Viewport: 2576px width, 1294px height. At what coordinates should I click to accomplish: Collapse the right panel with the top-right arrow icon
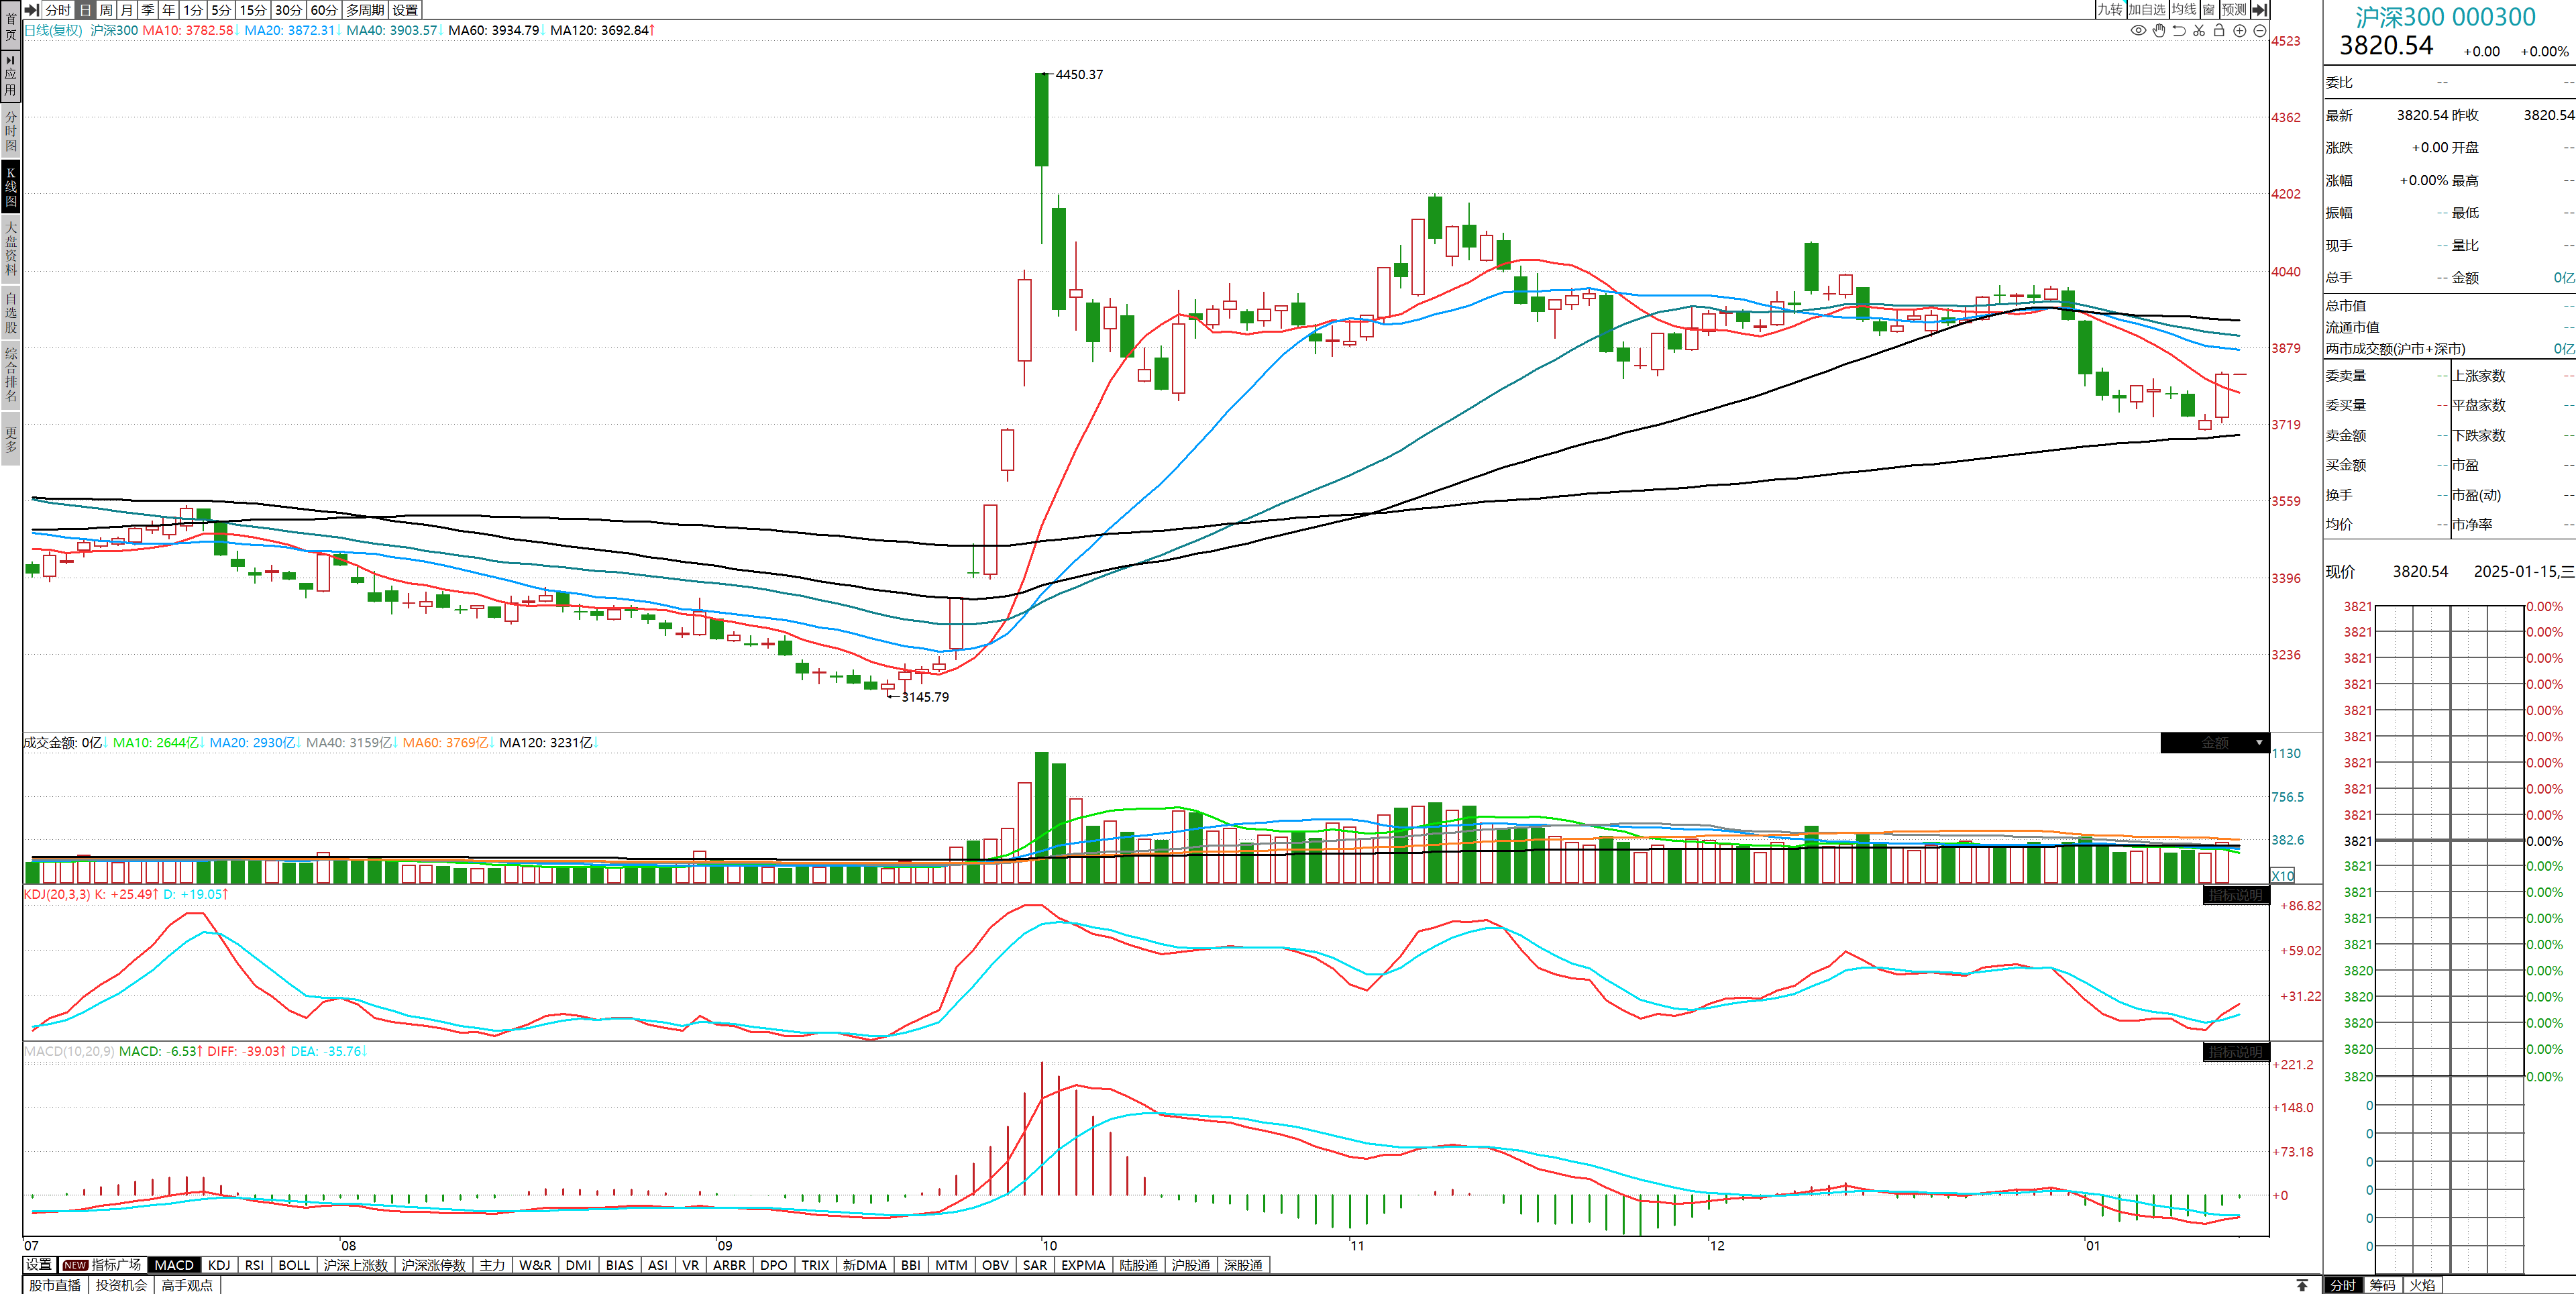tap(2260, 9)
